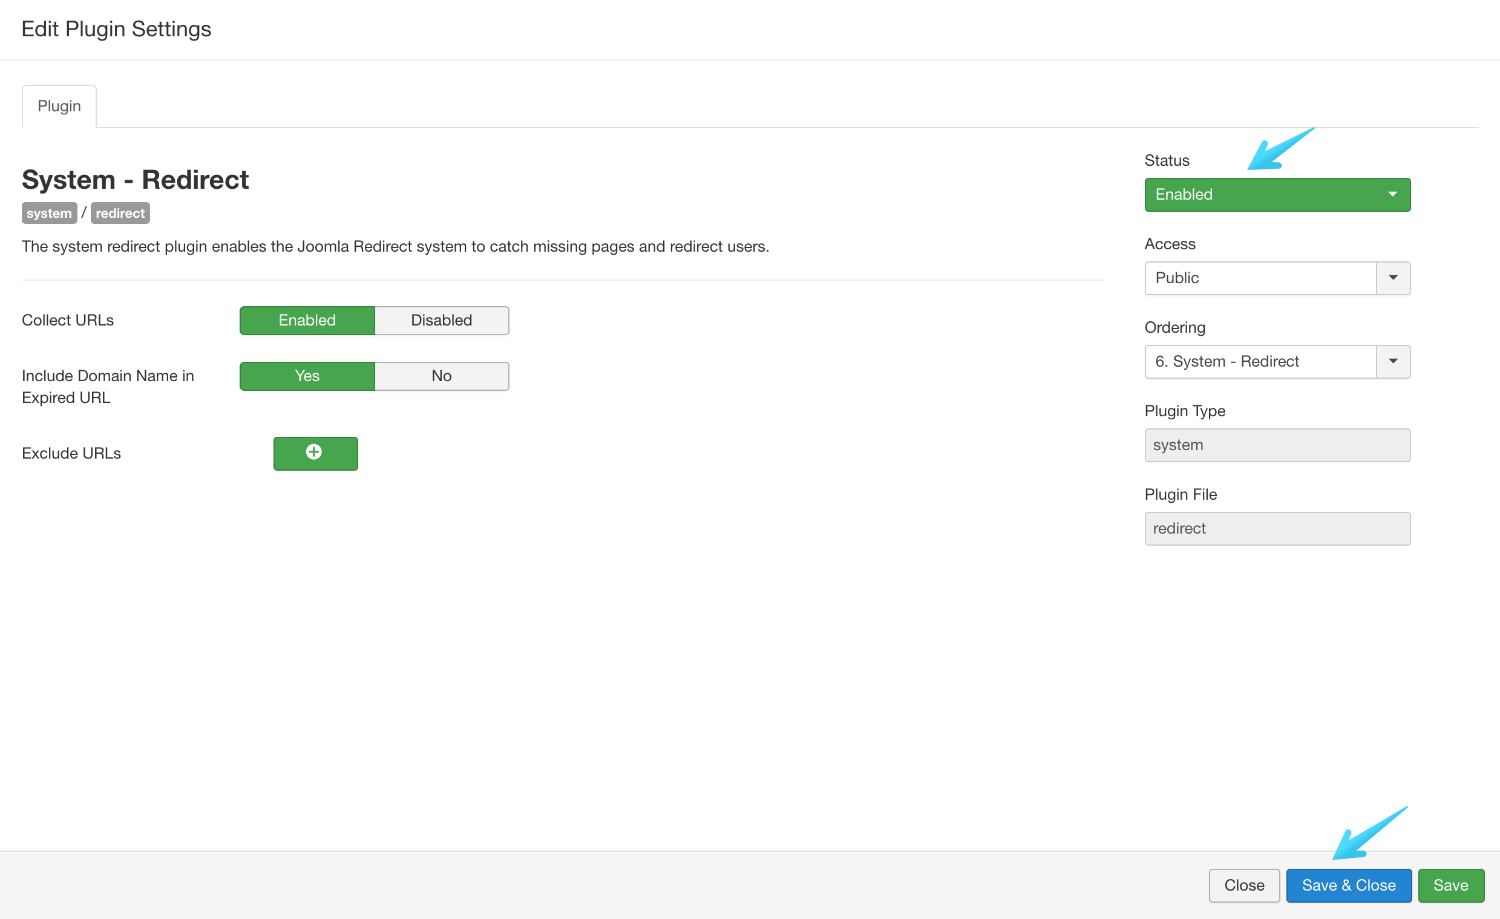
Task: Set Collect URLs to Disabled
Action: 441,320
